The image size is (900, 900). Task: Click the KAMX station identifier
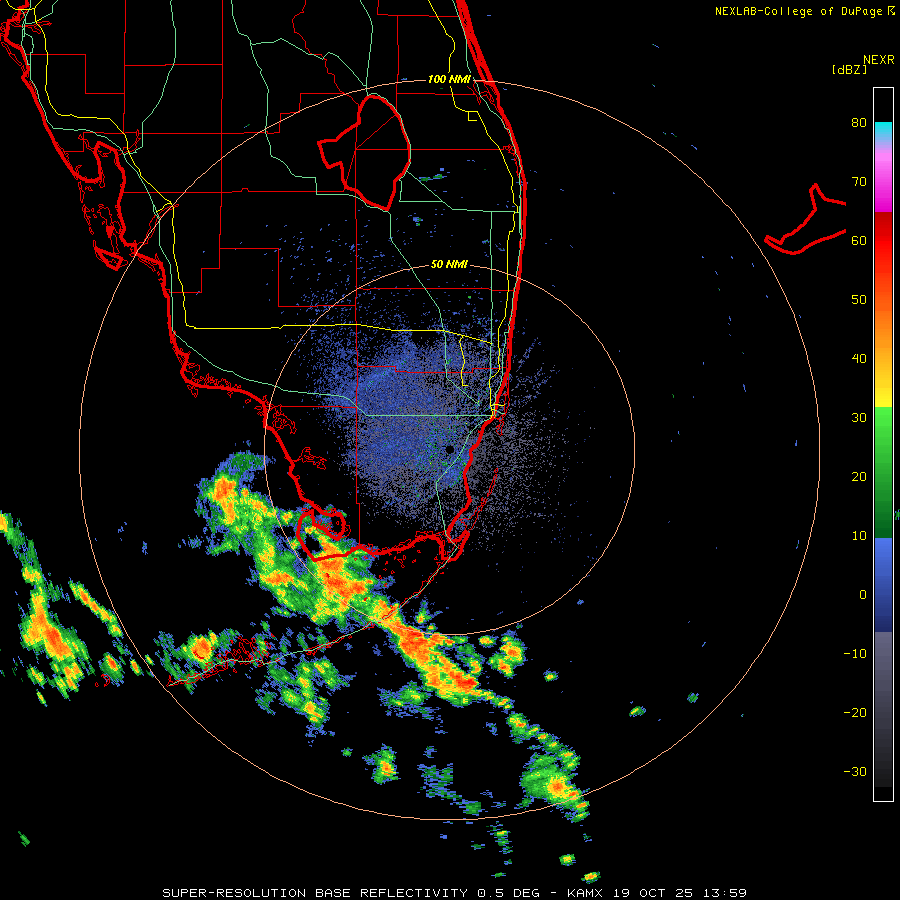(x=585, y=893)
